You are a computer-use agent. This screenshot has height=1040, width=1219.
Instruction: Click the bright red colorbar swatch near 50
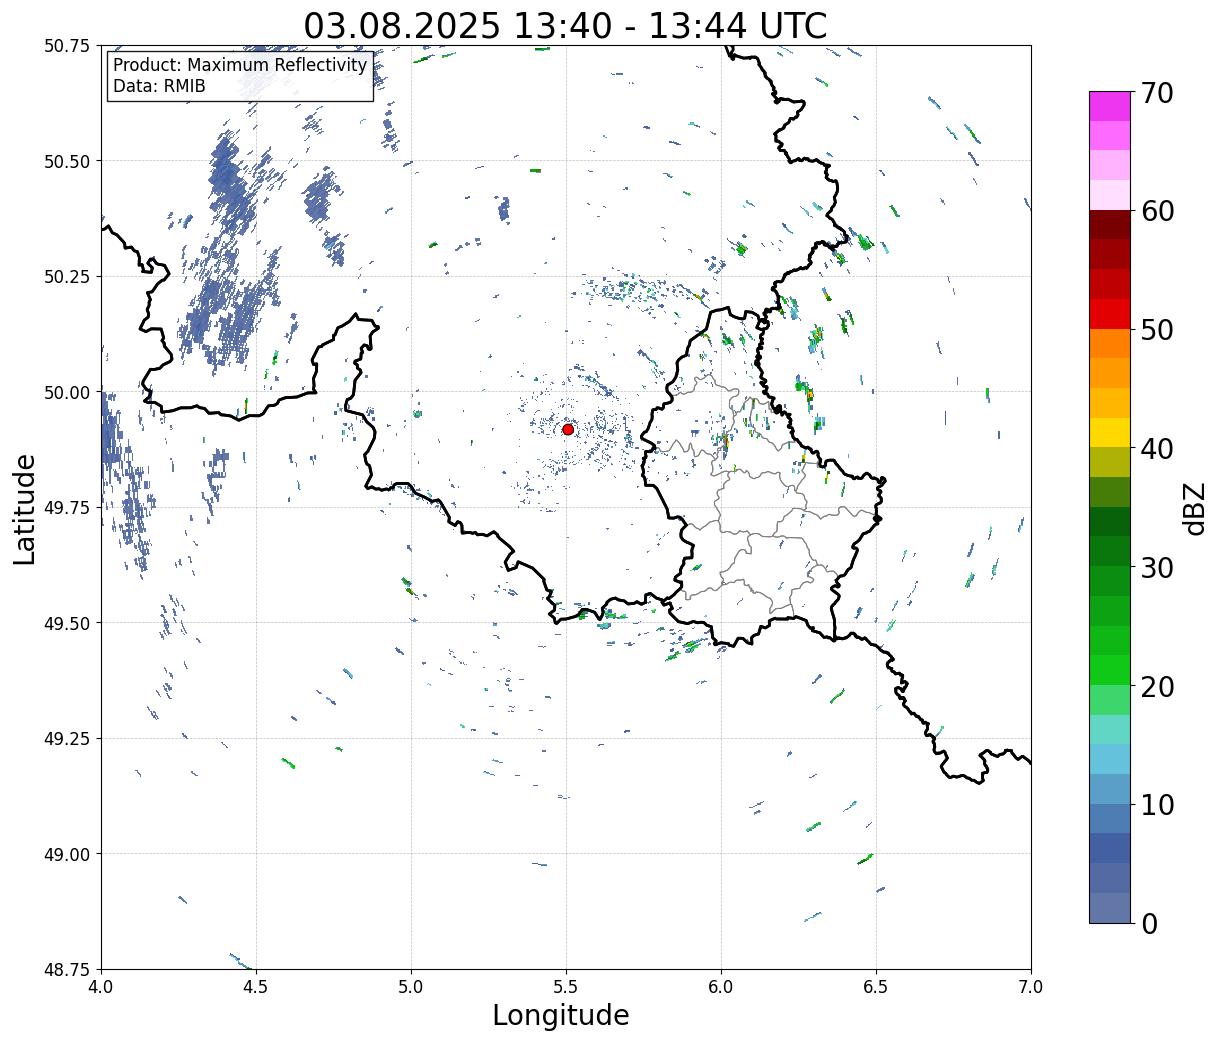click(x=1110, y=314)
